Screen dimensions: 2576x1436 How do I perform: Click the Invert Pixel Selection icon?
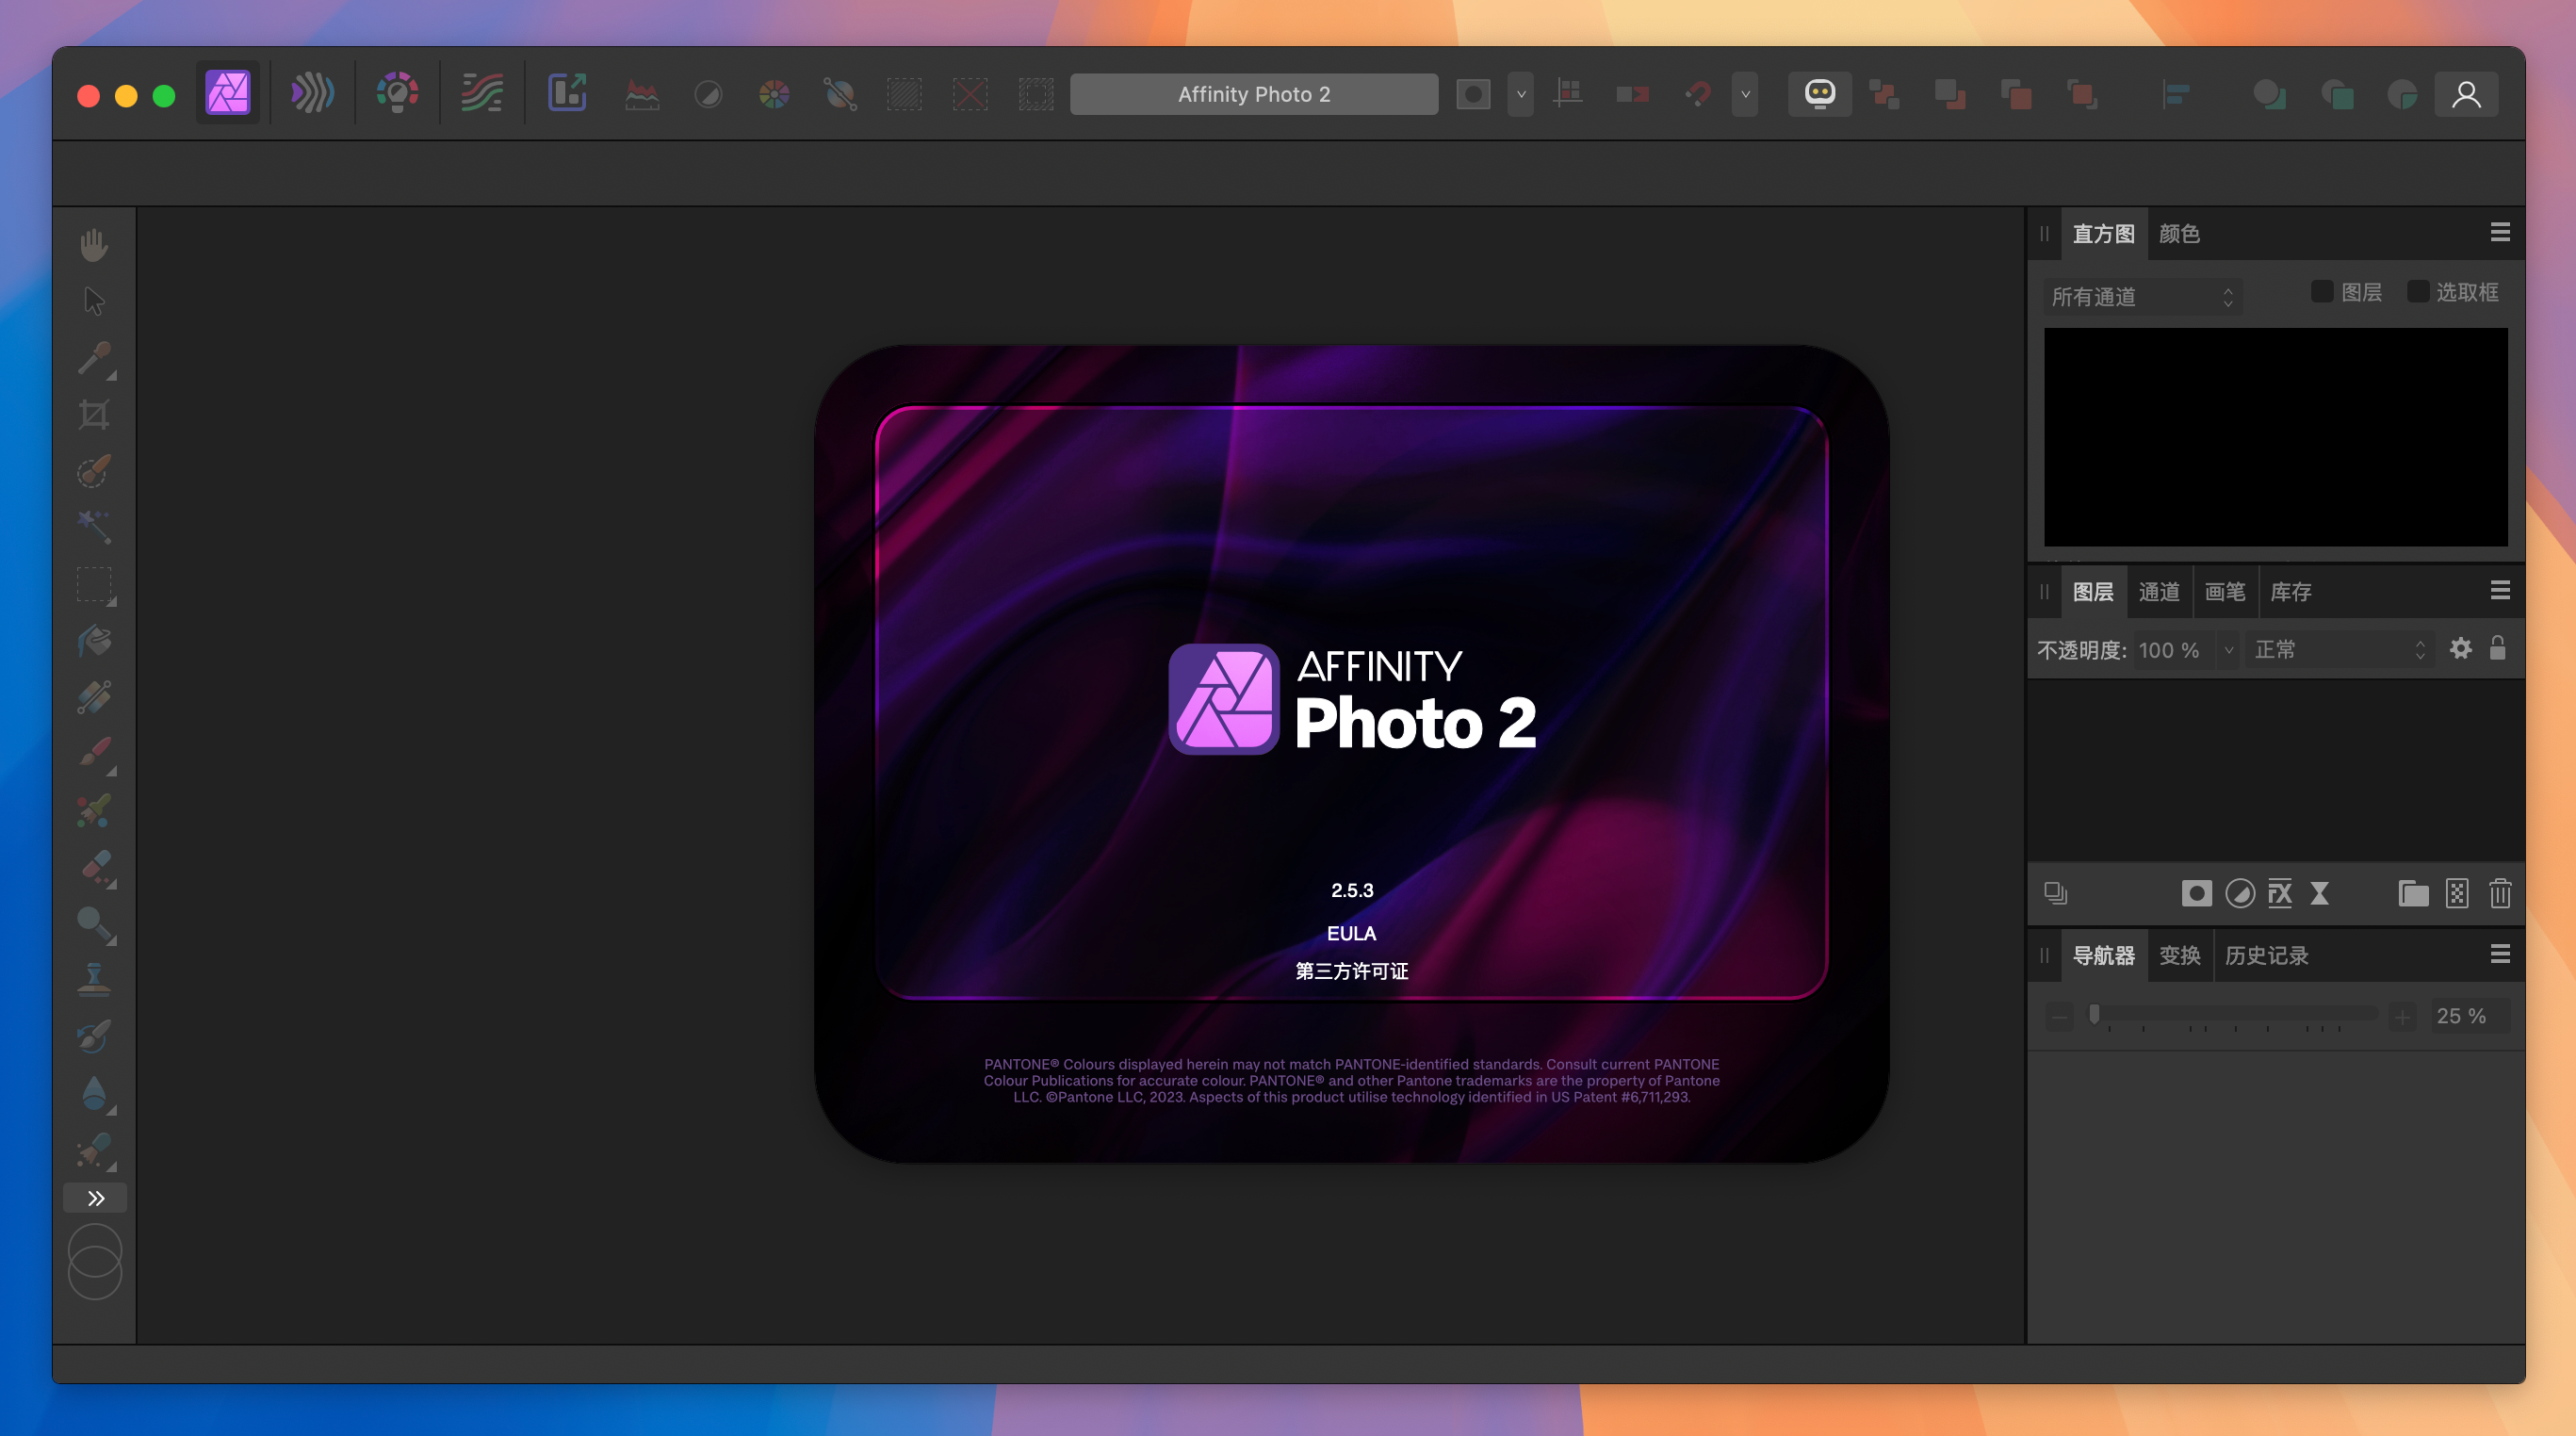1036,95
